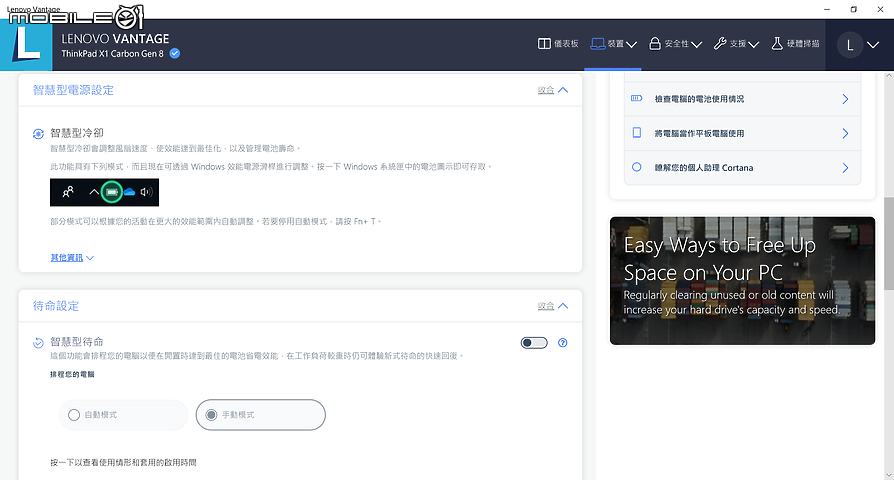Click the wrench support icon
The image size is (894, 480).
[720, 44]
